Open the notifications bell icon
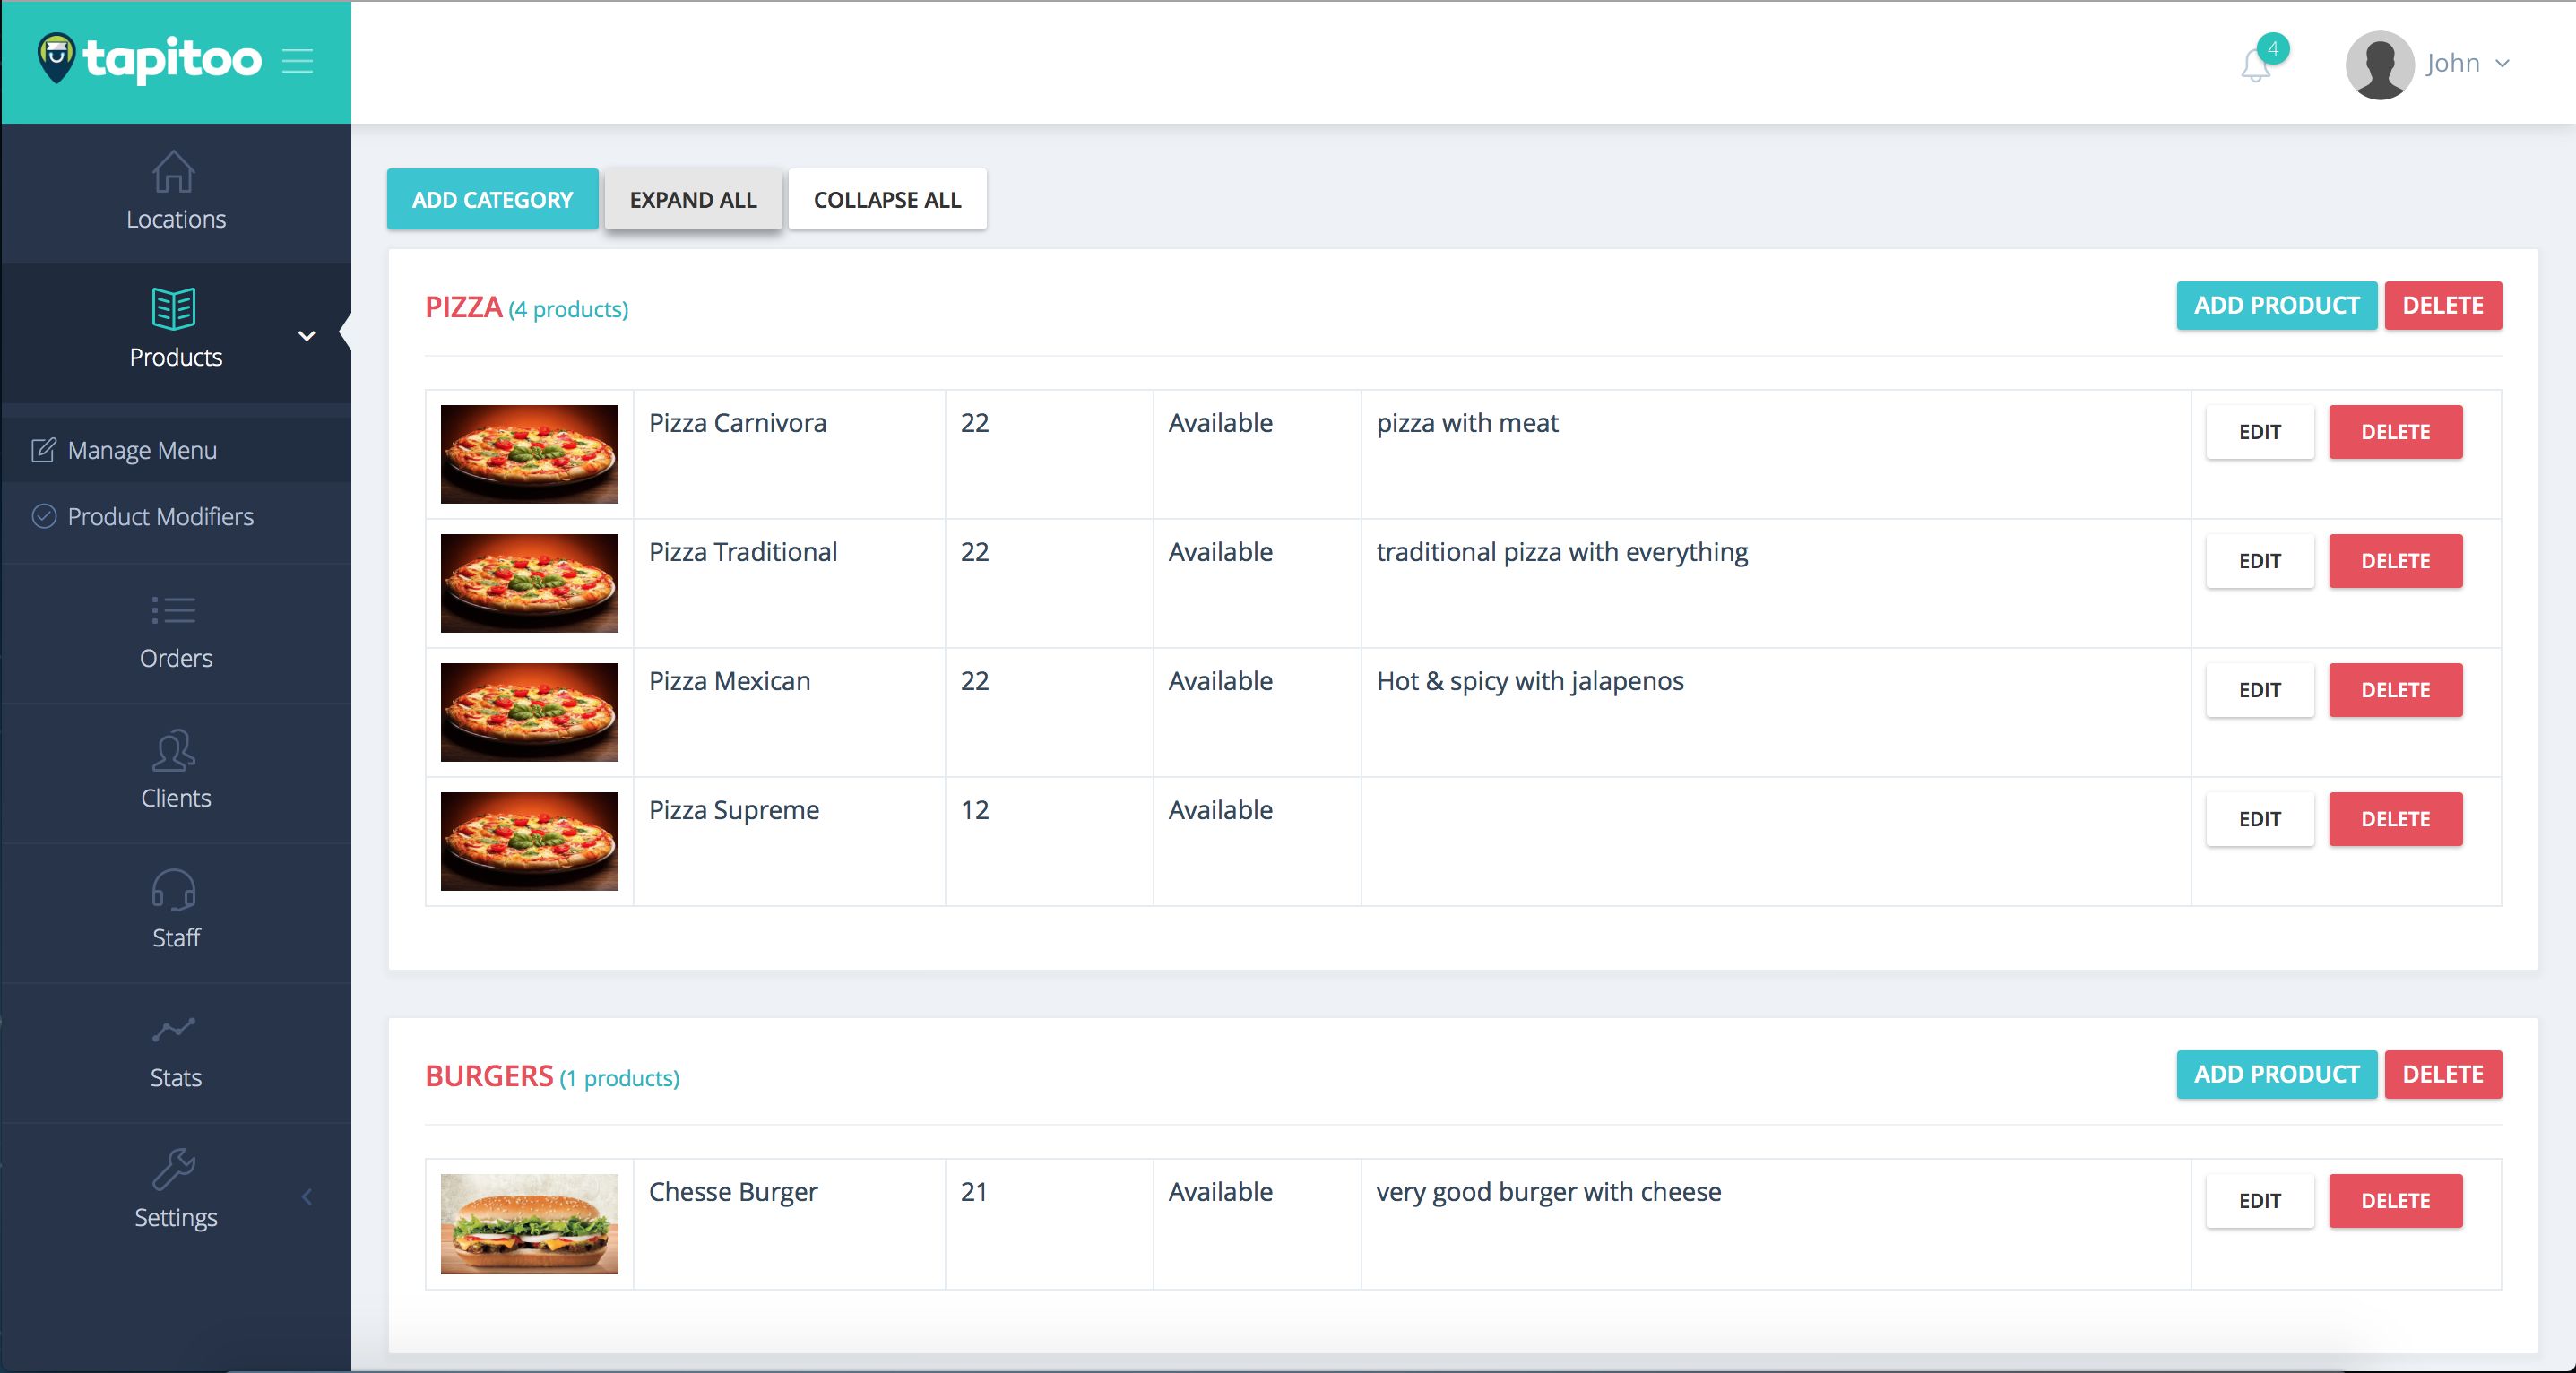Viewport: 2576px width, 1373px height. point(2255,66)
